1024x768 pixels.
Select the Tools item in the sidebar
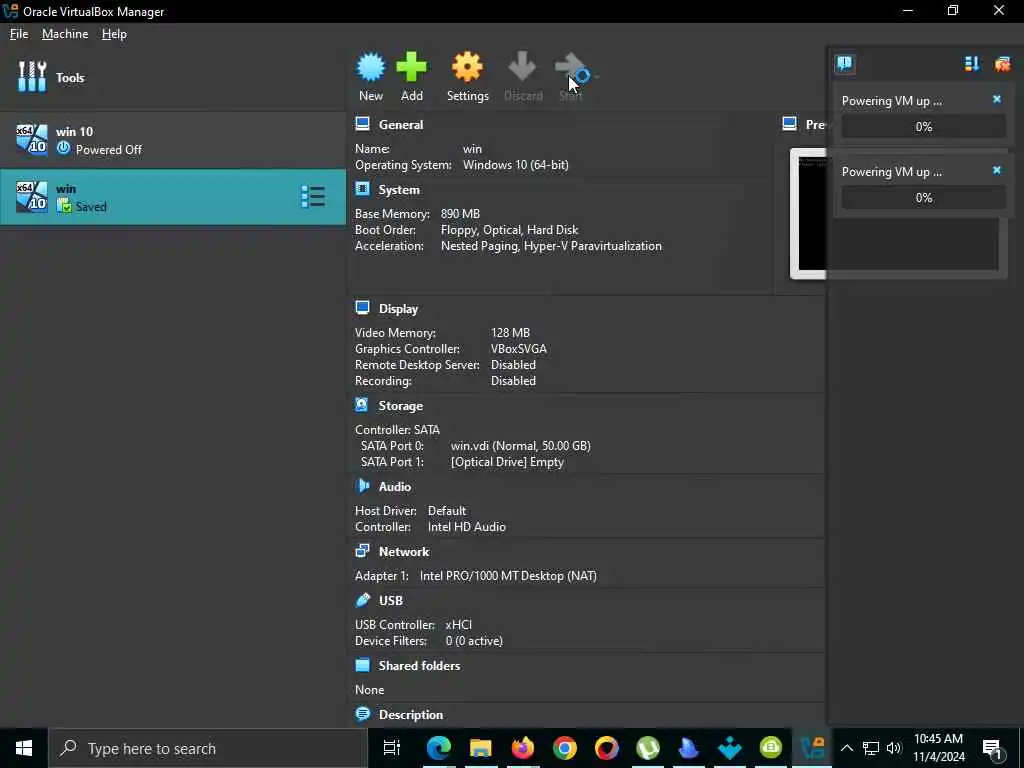172,77
